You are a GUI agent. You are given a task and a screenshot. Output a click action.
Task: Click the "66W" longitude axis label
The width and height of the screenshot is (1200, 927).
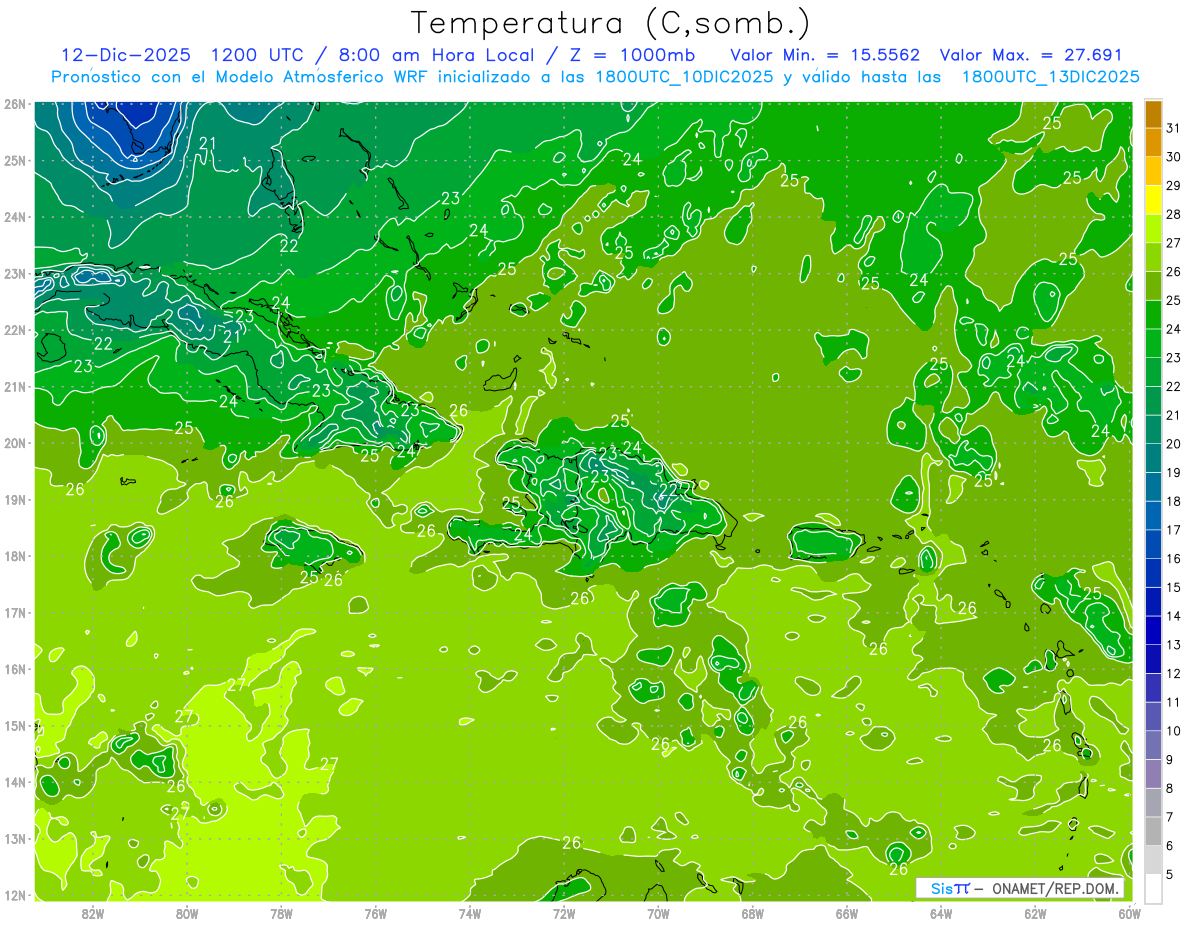tap(847, 913)
